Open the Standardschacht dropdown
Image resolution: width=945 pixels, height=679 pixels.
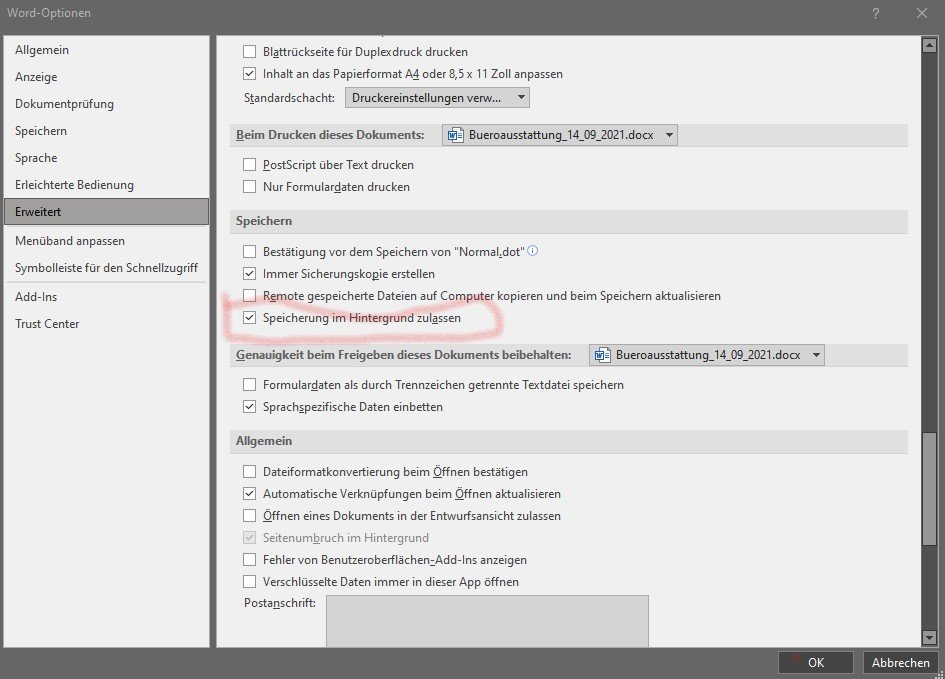tap(437, 98)
